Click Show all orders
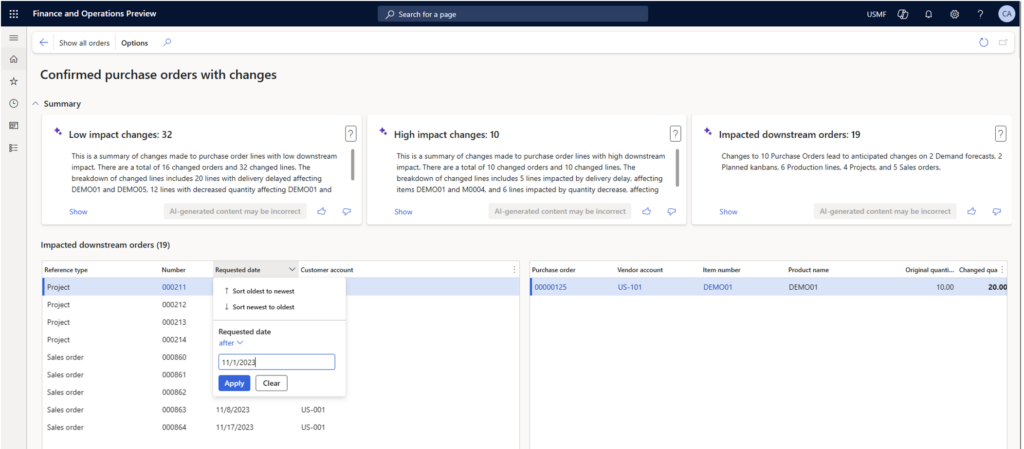Viewport: 1024px width, 449px height. click(84, 43)
